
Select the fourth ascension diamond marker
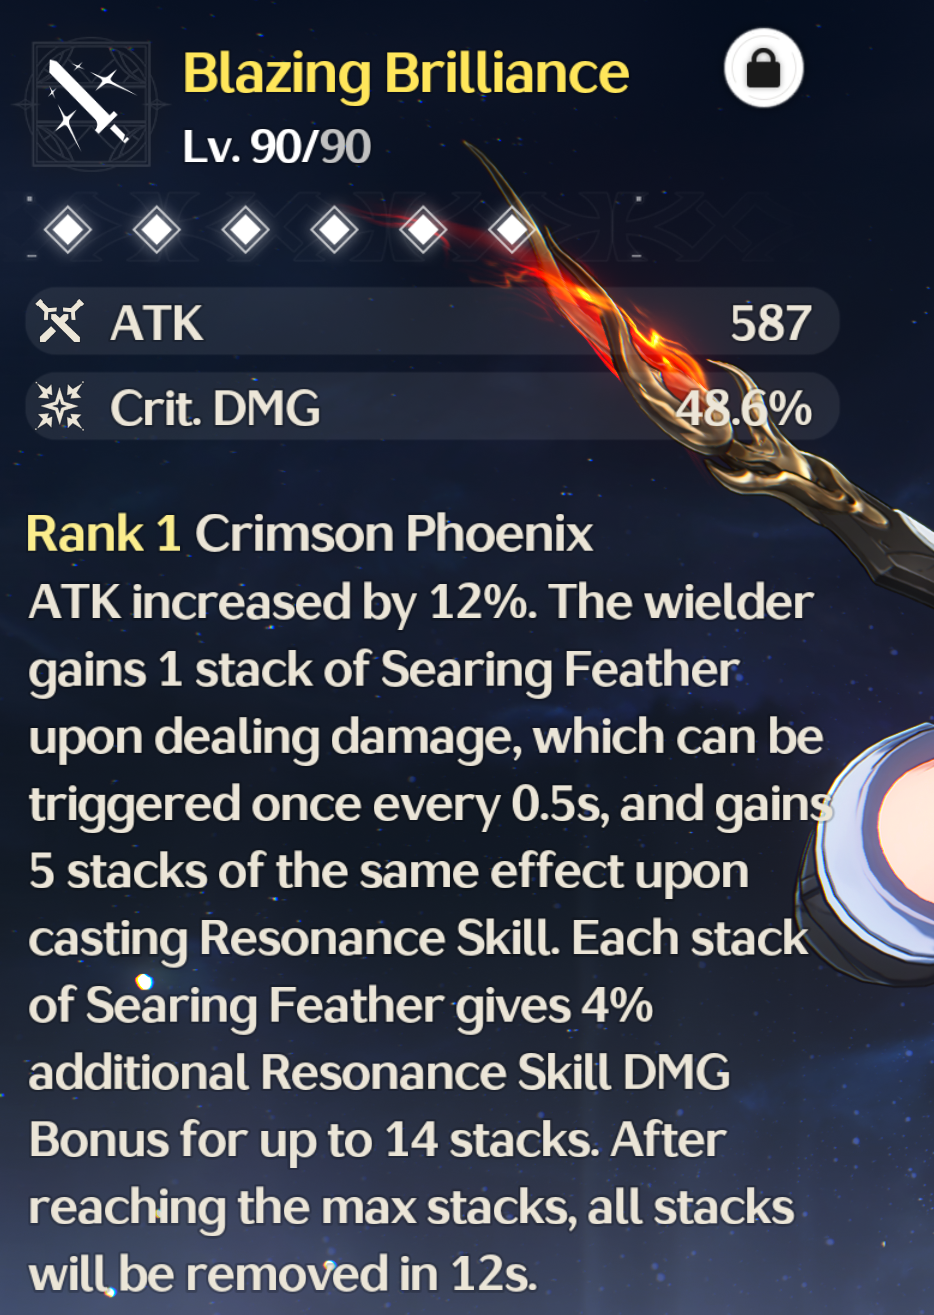(334, 231)
